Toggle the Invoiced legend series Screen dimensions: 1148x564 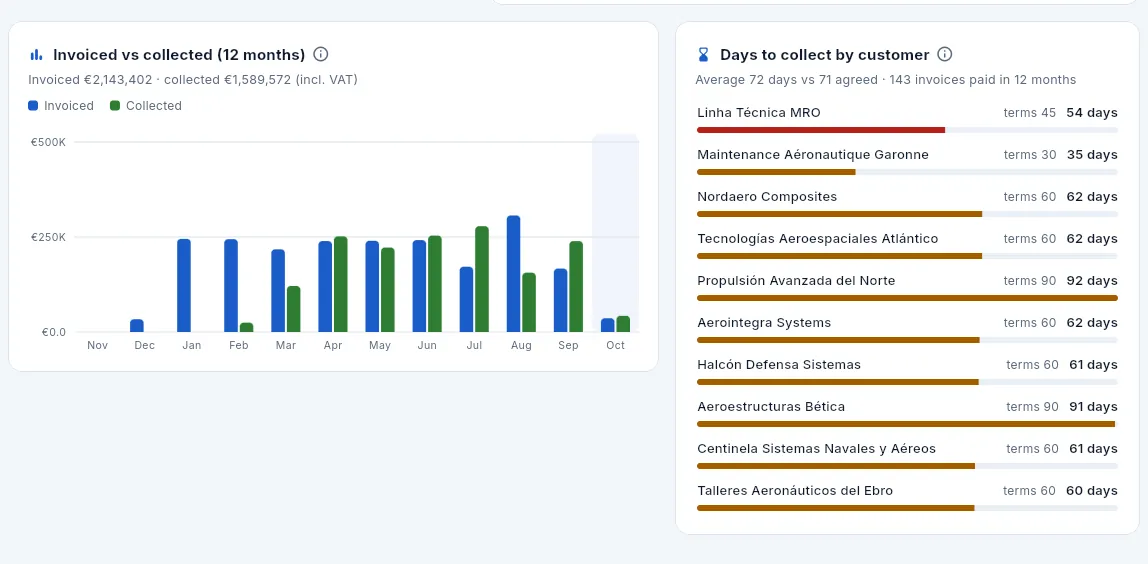point(62,105)
